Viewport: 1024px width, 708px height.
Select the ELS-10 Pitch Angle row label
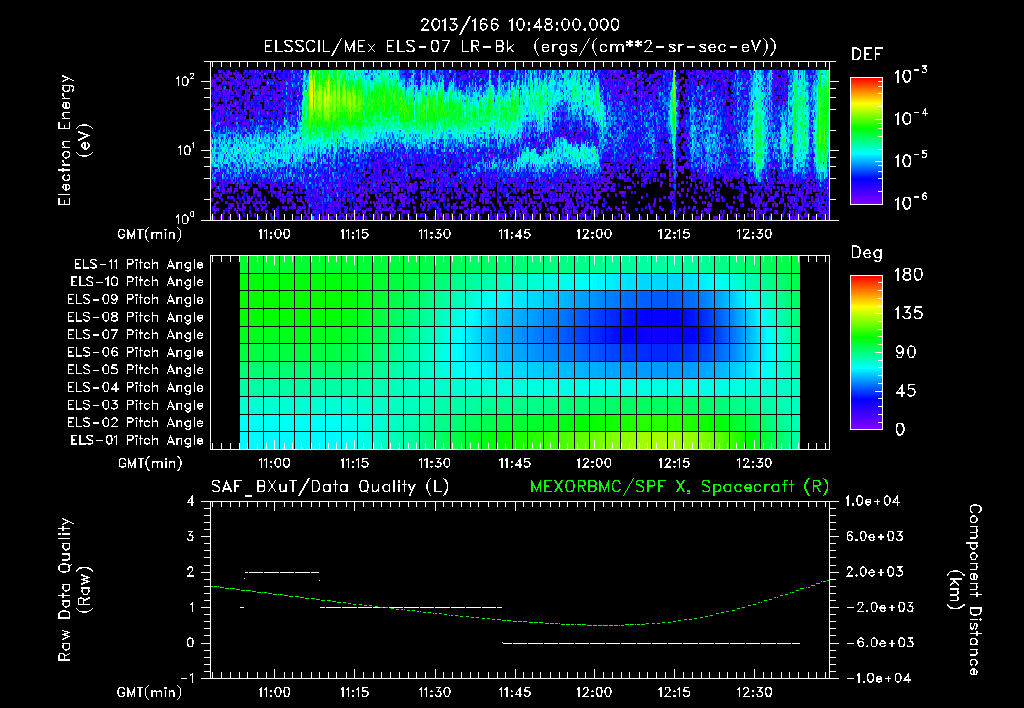[x=137, y=282]
